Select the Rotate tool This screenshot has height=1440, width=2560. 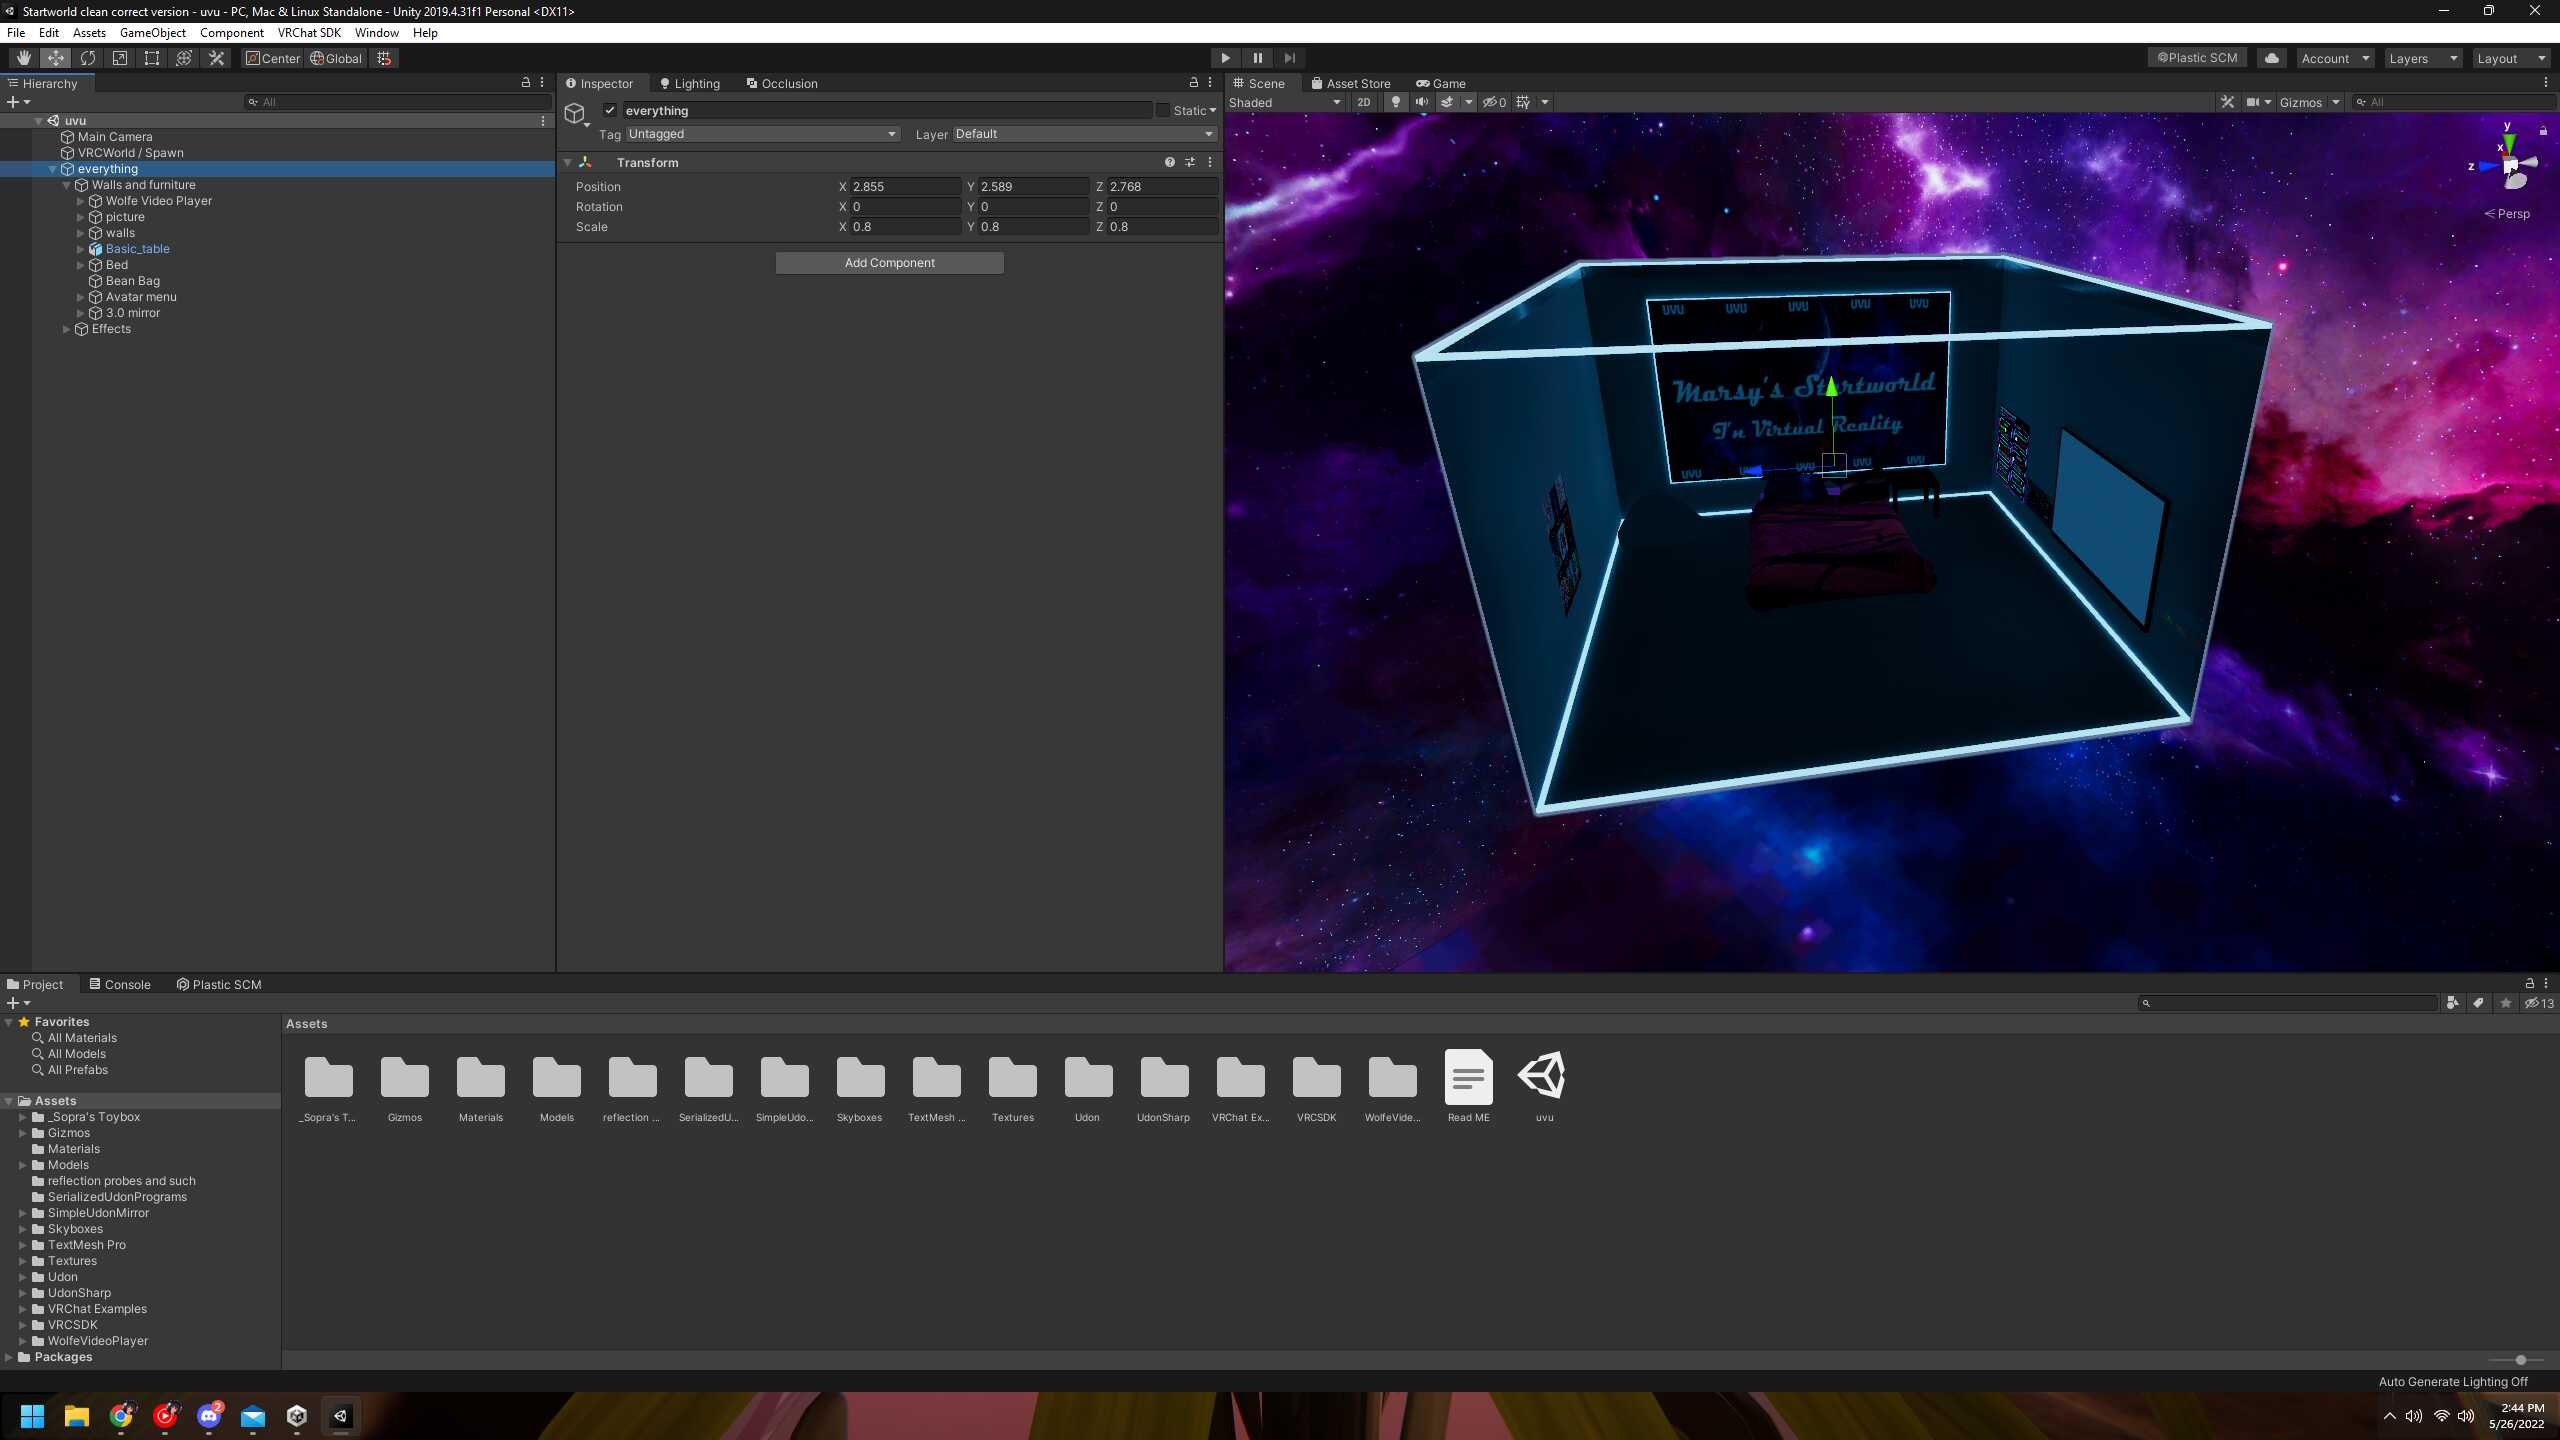[88, 58]
